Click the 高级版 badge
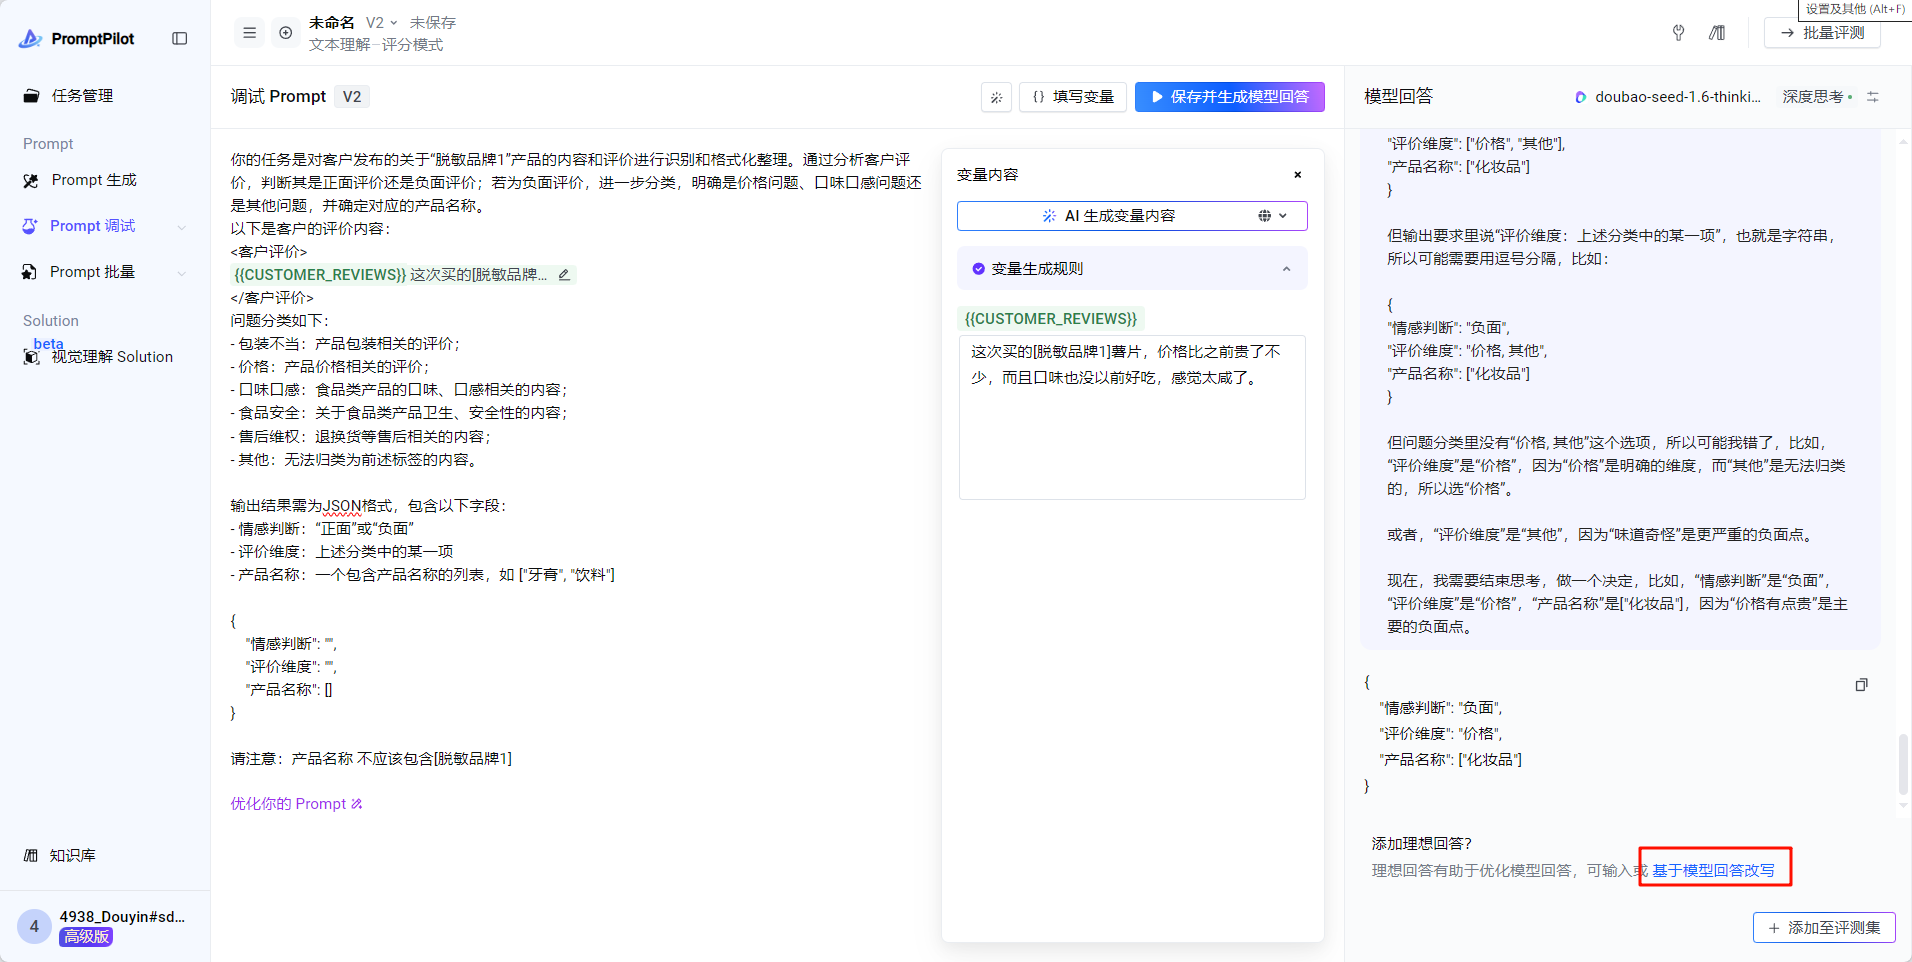The image size is (1912, 962). (x=86, y=937)
